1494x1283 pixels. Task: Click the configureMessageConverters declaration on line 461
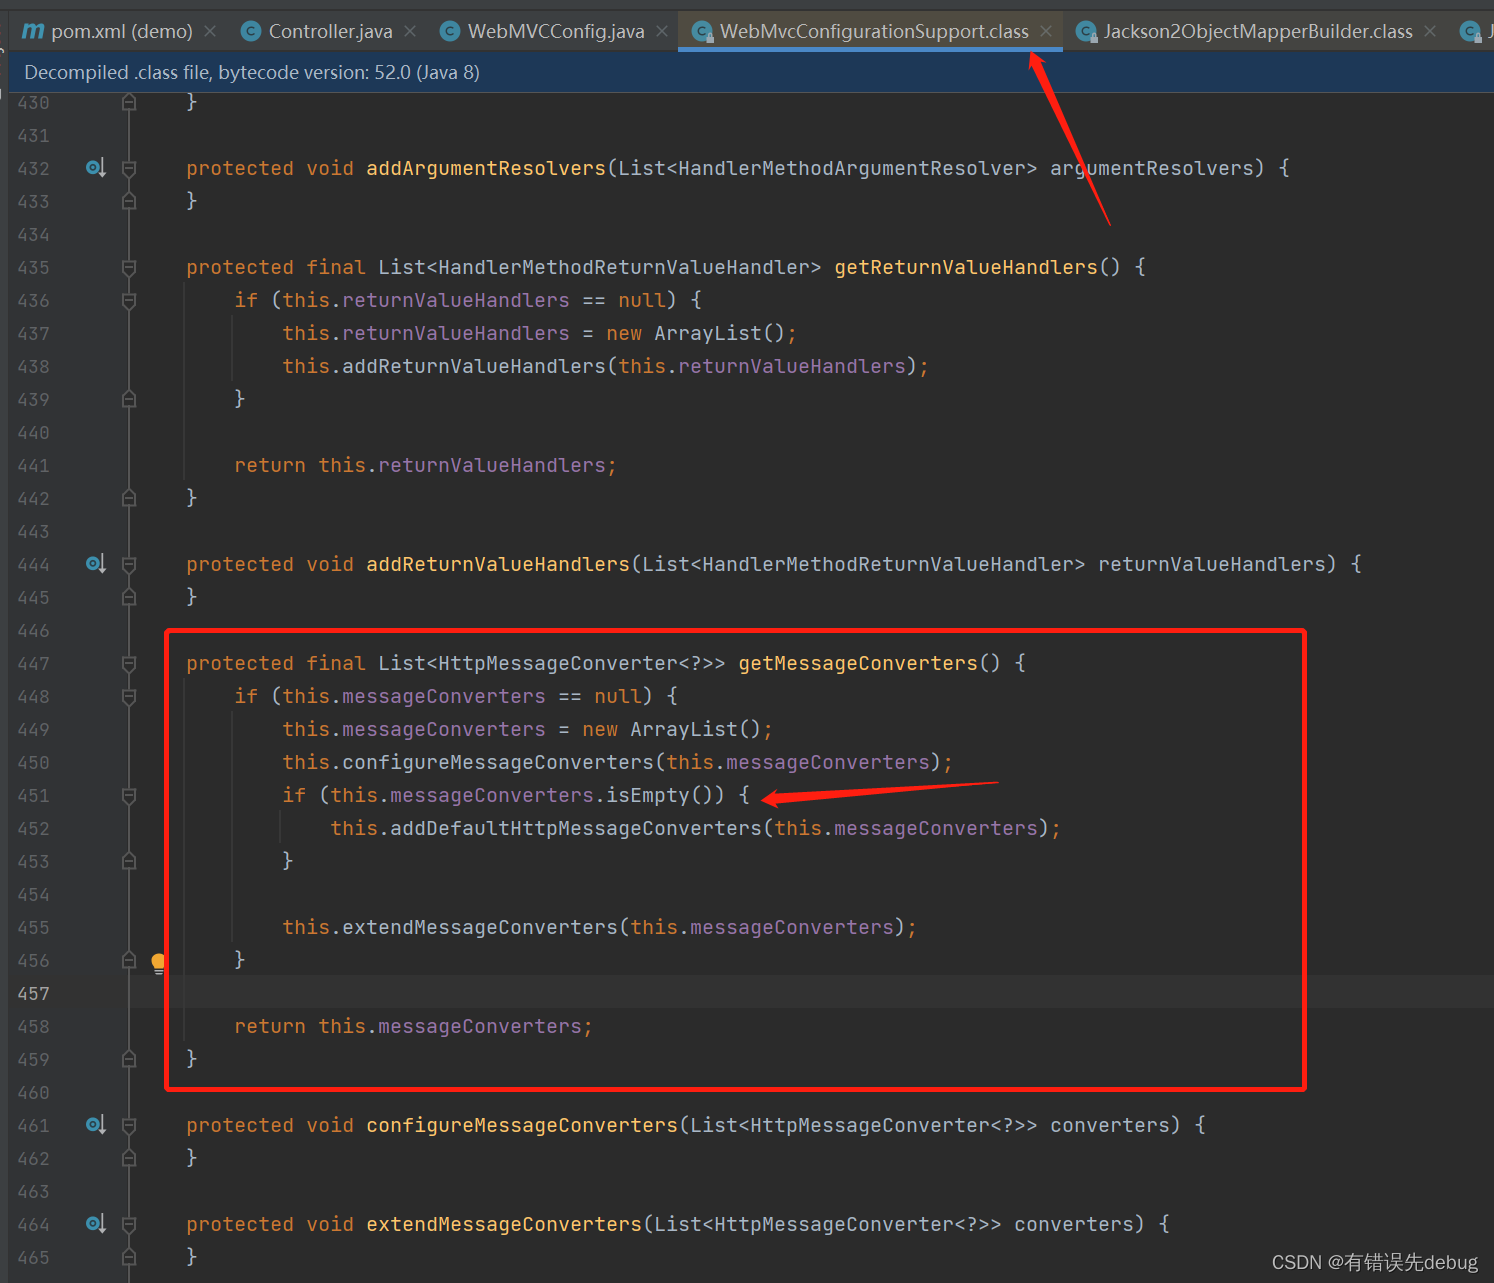(x=522, y=1125)
